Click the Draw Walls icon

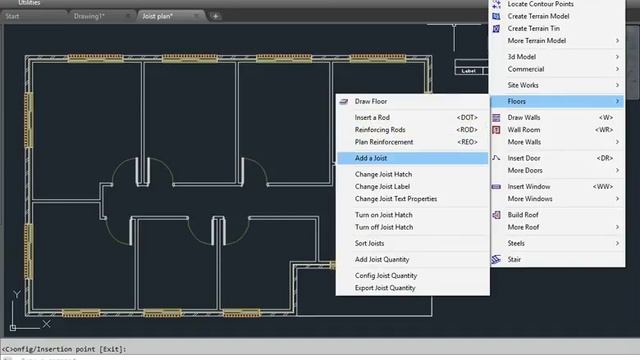(x=496, y=118)
